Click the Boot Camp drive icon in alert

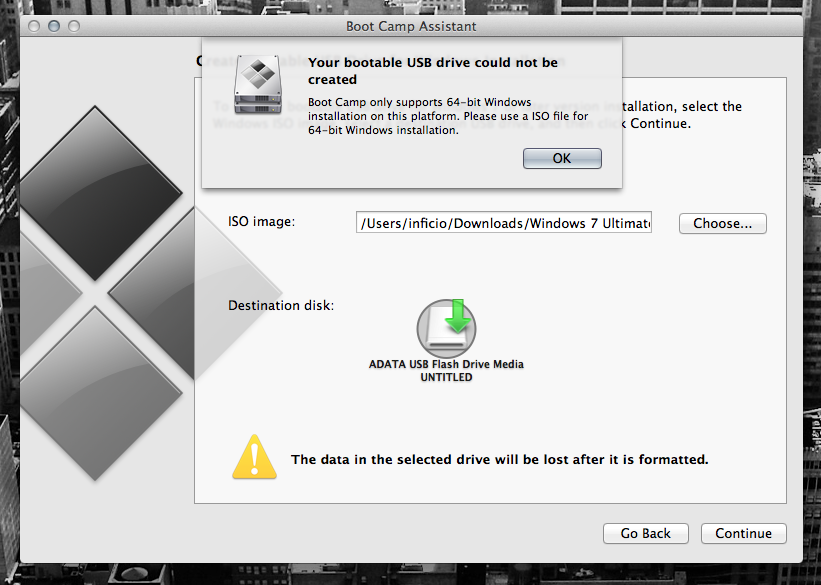258,84
